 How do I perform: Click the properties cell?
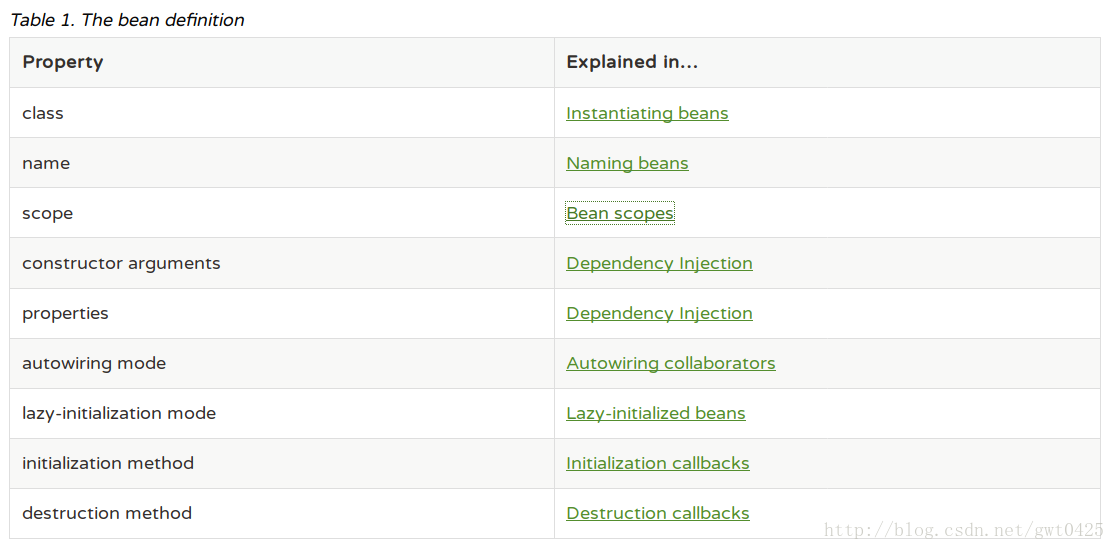[282, 313]
